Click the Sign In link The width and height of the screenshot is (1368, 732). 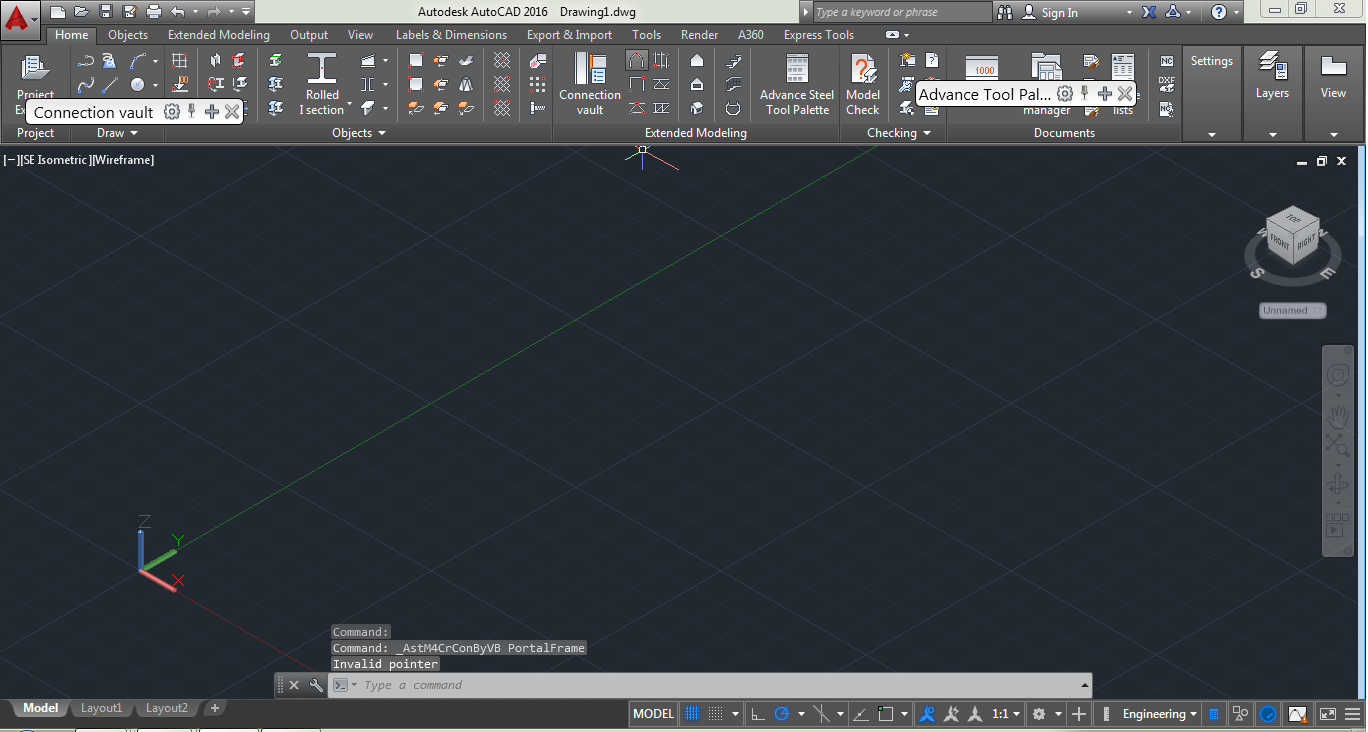[x=1062, y=12]
